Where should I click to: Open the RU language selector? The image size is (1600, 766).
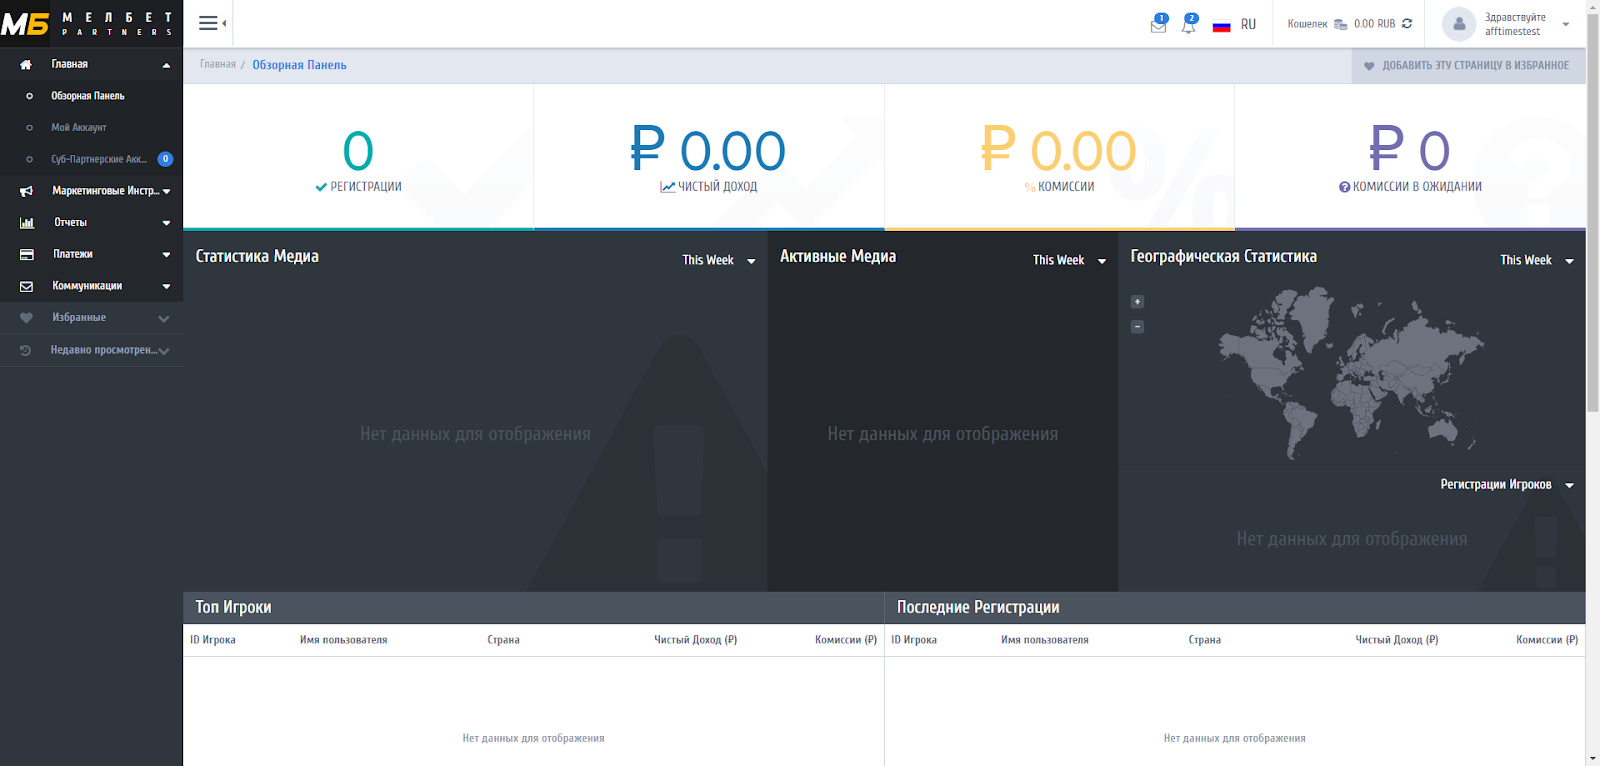click(1248, 25)
